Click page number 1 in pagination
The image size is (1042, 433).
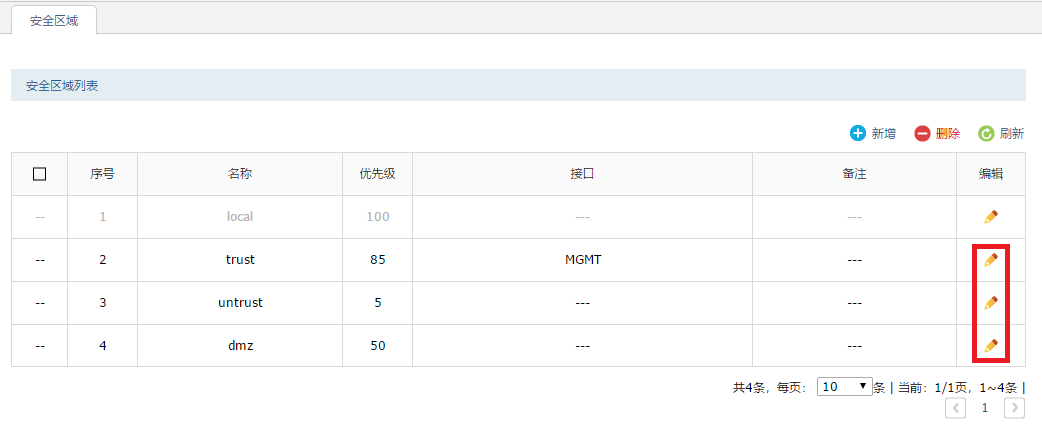point(985,408)
